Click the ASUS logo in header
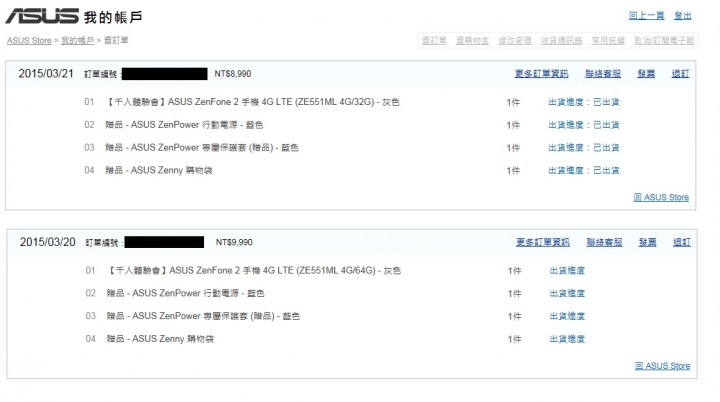The image size is (720, 402). [42, 16]
